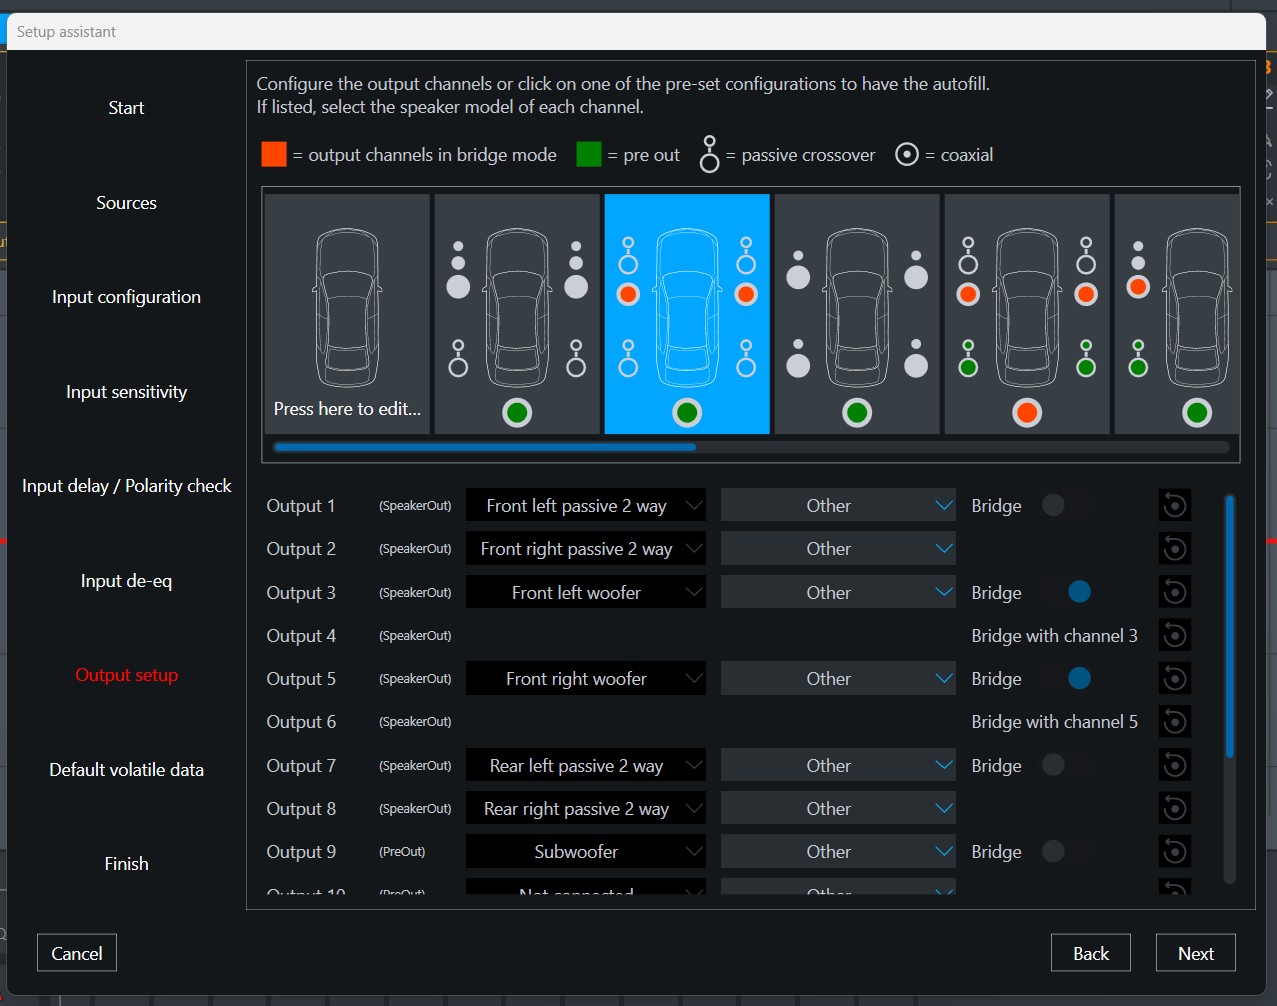Change the Front right woofer selection dropdown
1277x1006 pixels.
pos(586,679)
